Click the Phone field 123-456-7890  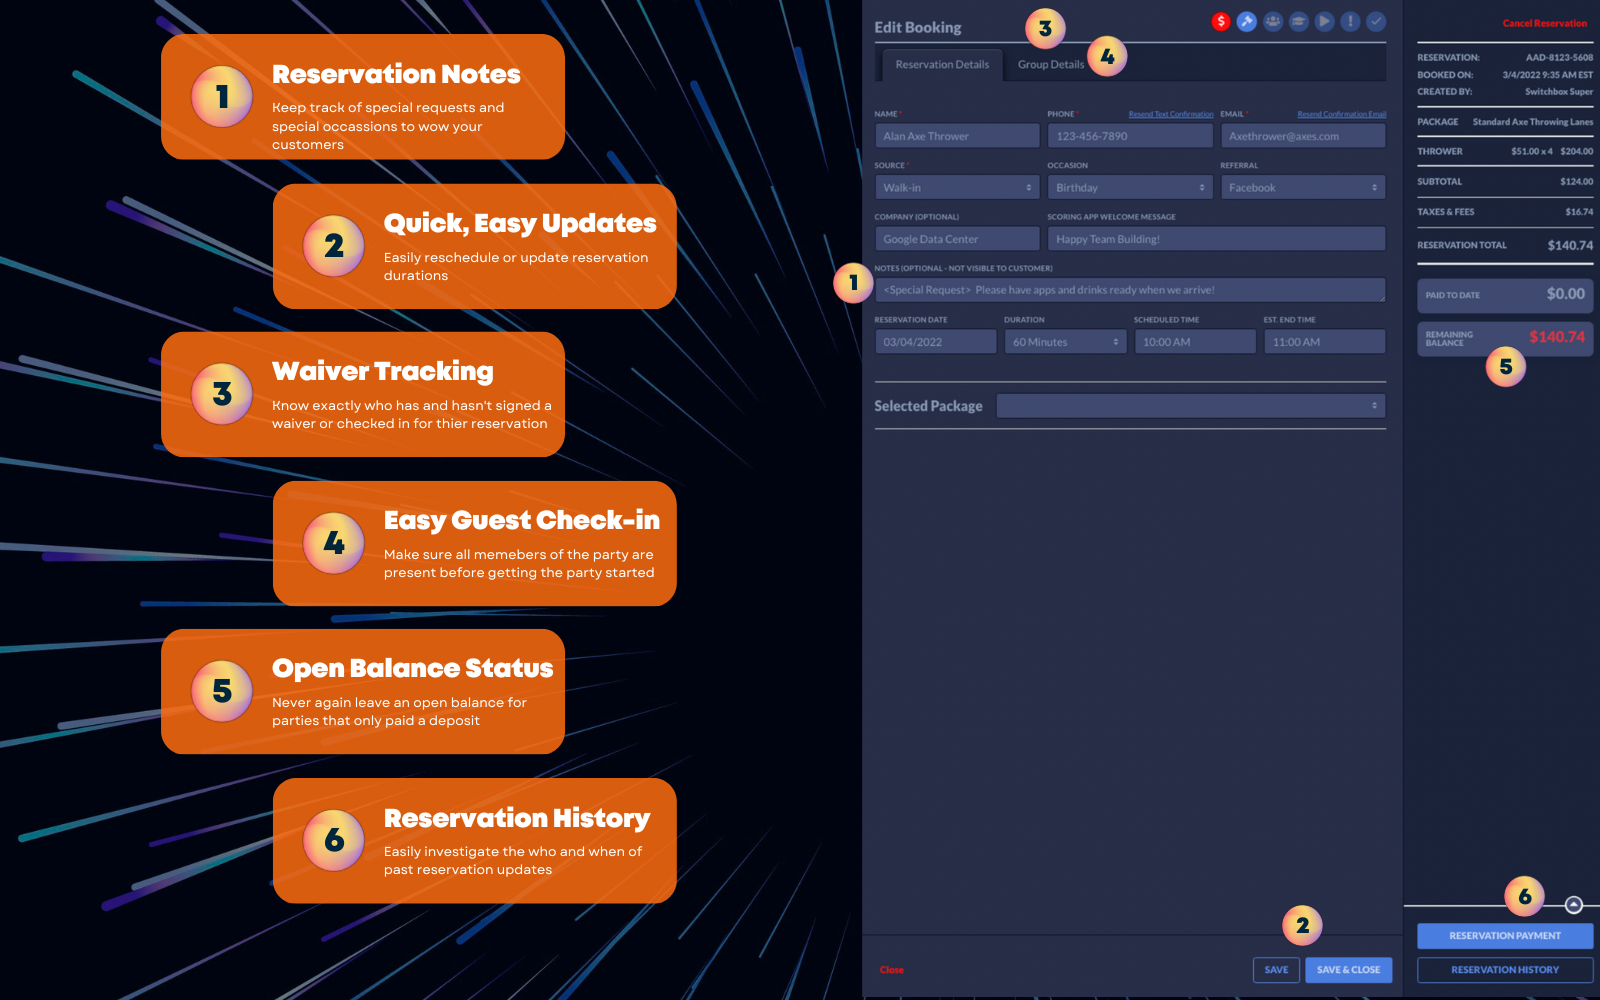tap(1130, 136)
